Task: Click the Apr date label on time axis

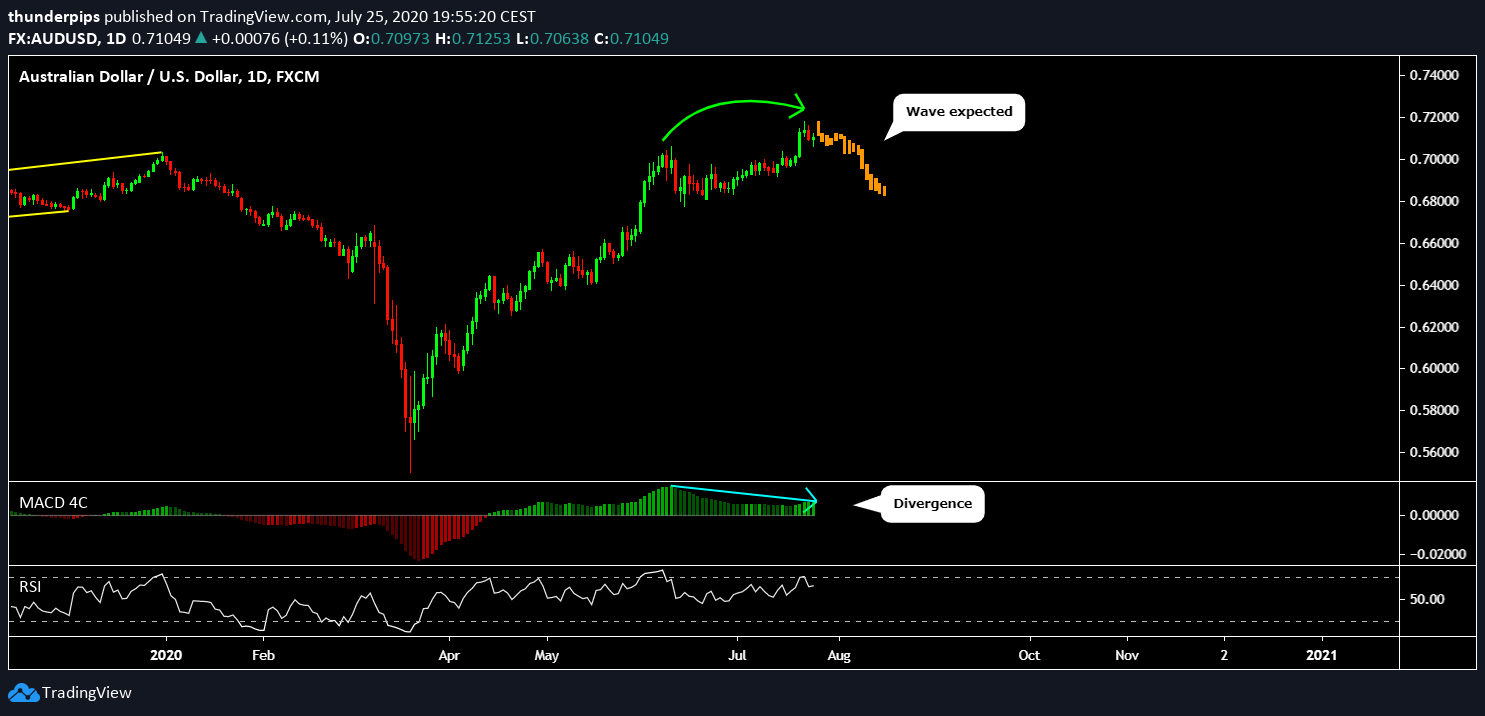Action: point(449,655)
